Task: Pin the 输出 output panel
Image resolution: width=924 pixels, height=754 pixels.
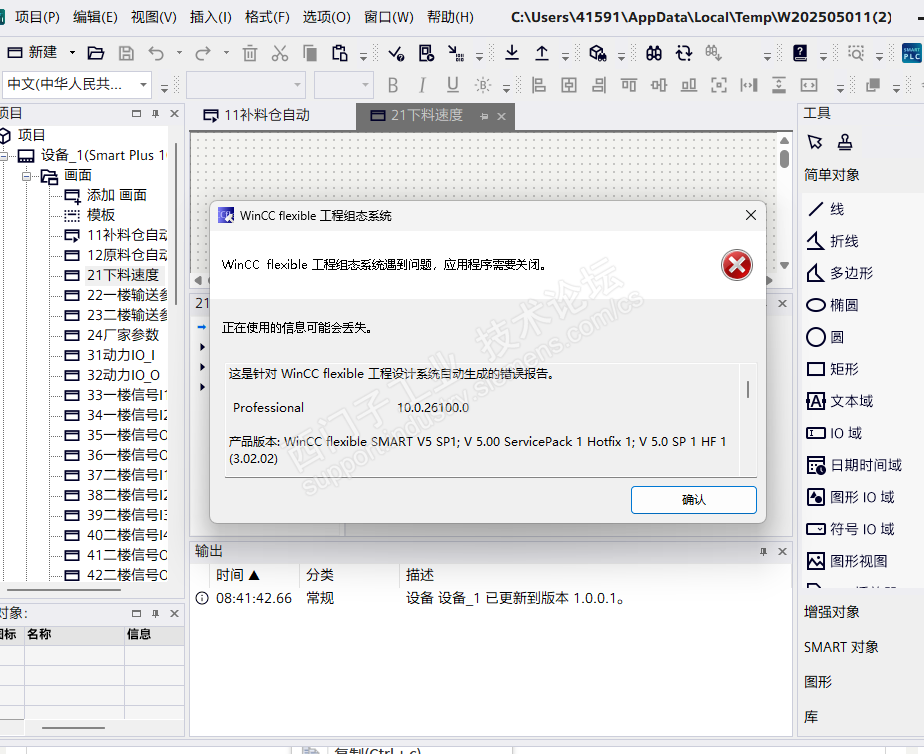Action: pos(763,551)
